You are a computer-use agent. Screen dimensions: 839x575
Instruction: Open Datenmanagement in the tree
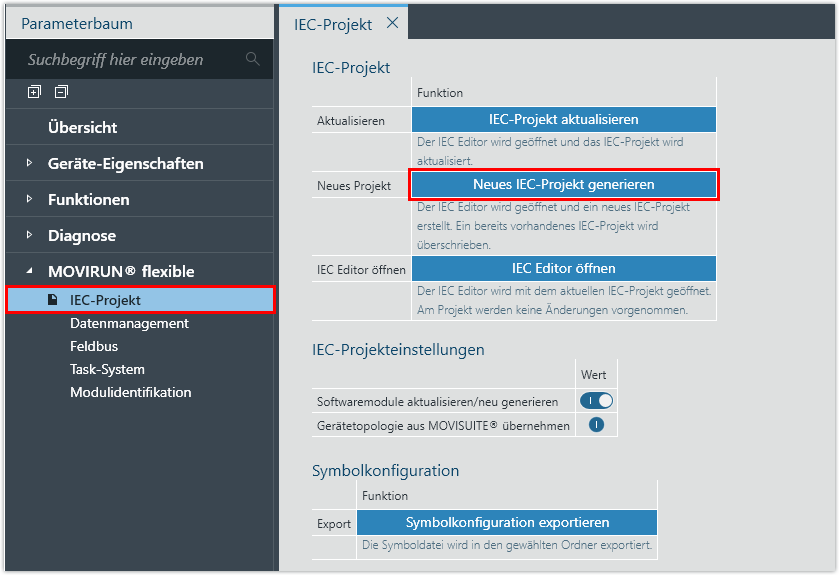coord(129,323)
